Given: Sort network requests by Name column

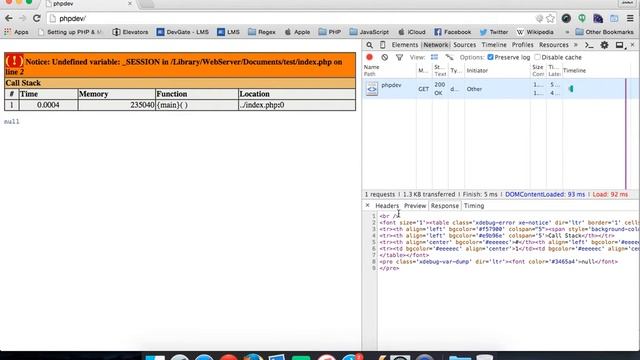Looking at the screenshot, I should point(389,71).
